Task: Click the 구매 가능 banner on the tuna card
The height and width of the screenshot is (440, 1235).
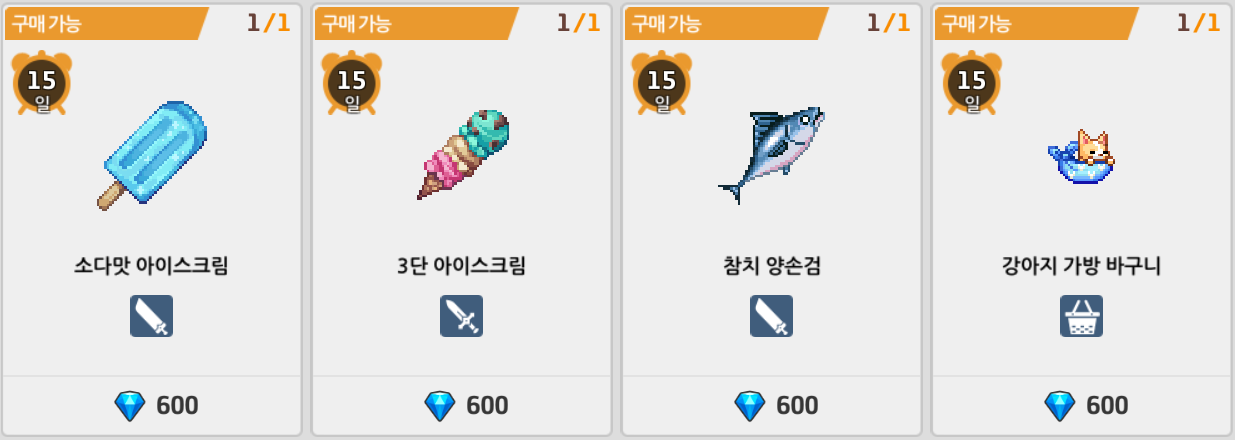Action: (x=726, y=23)
